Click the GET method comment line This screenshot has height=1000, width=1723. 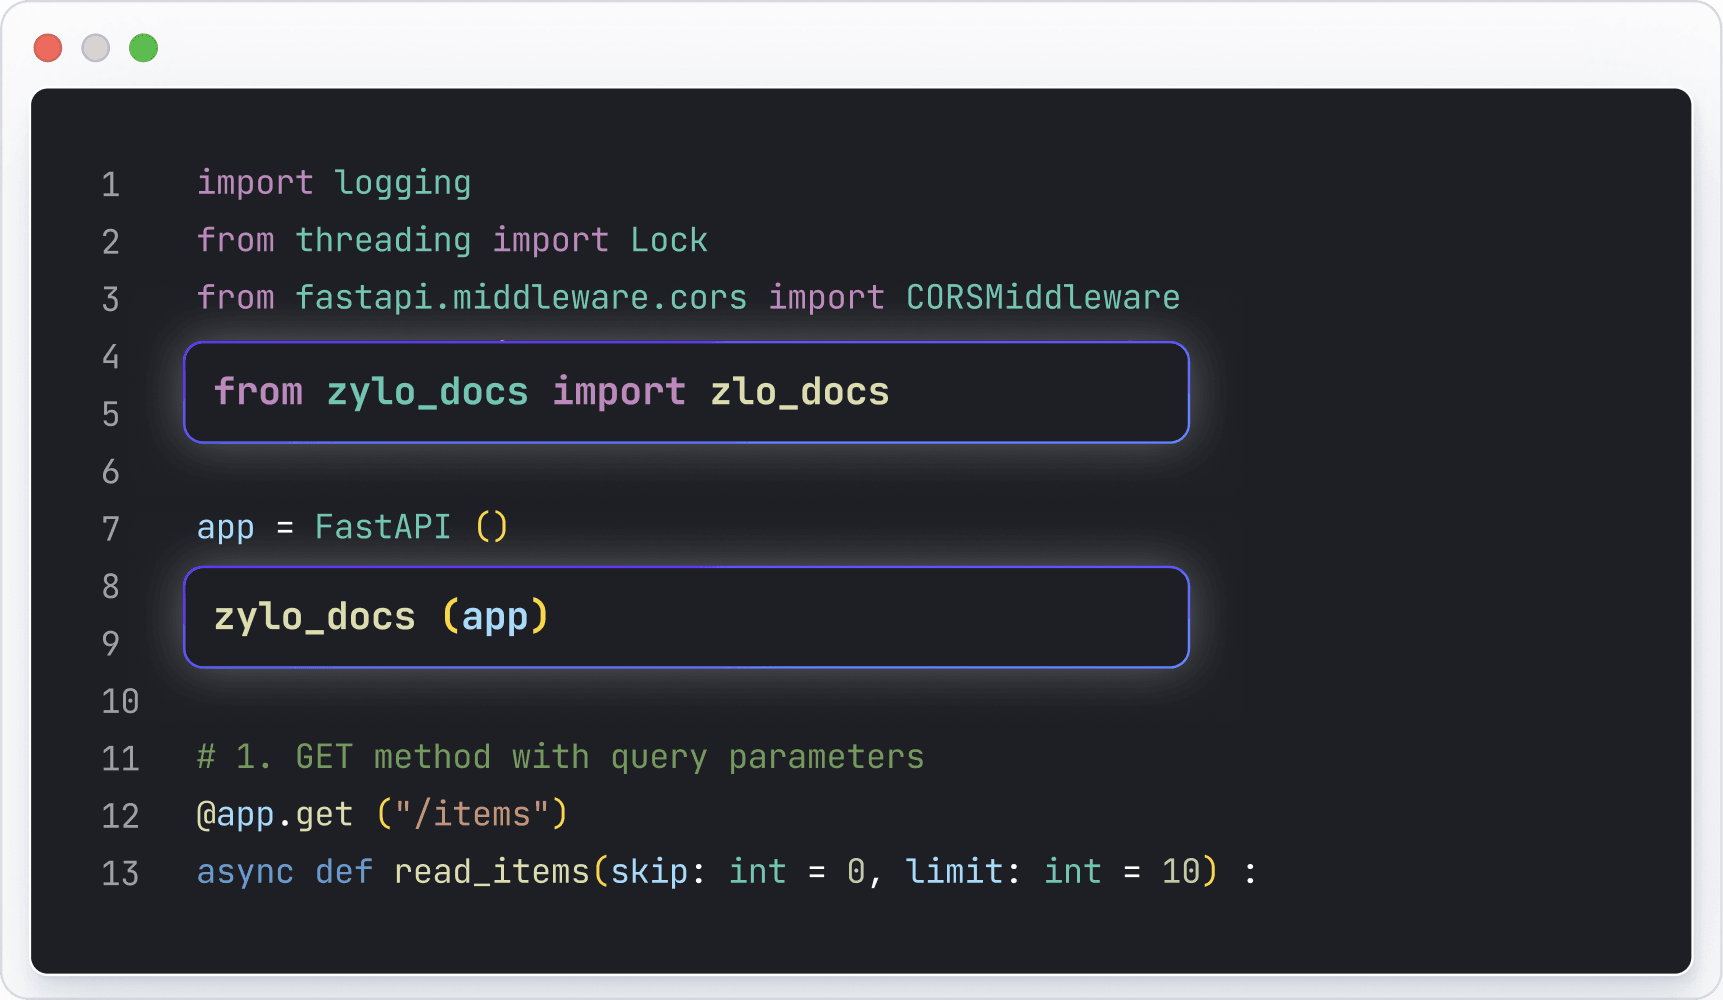tap(560, 757)
